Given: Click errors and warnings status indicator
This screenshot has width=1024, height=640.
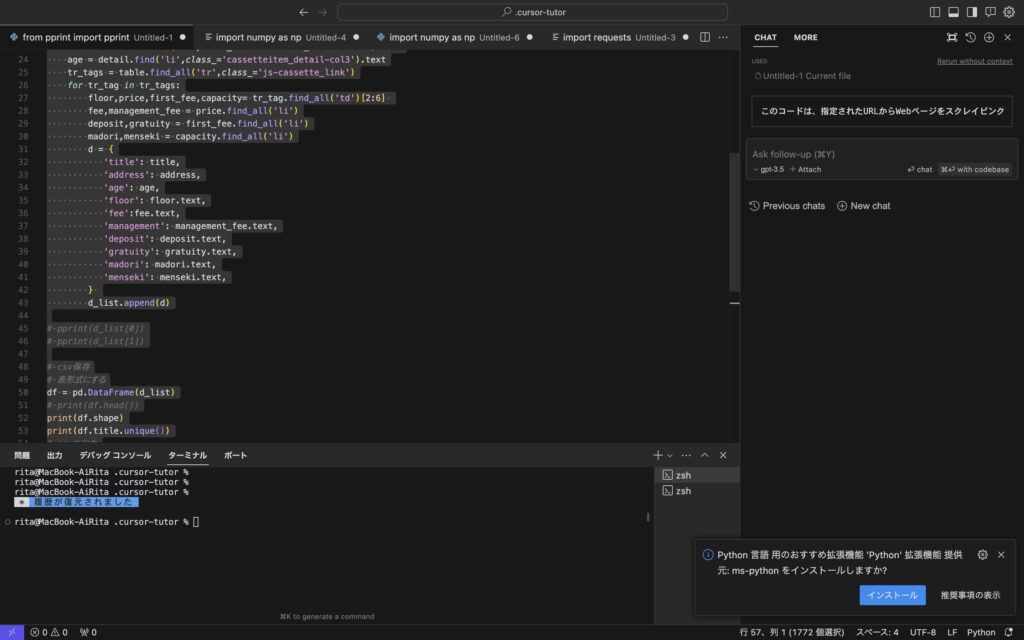Looking at the screenshot, I should tap(49, 632).
